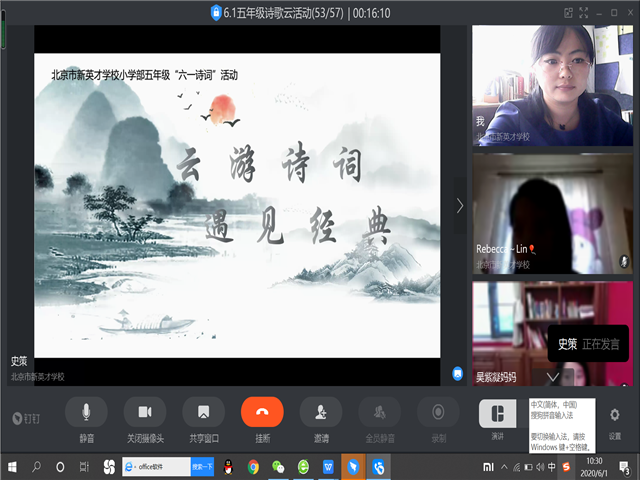640x480 pixels.
Task: Click the 搜索一下 search button in taskbar
Action: click(204, 467)
